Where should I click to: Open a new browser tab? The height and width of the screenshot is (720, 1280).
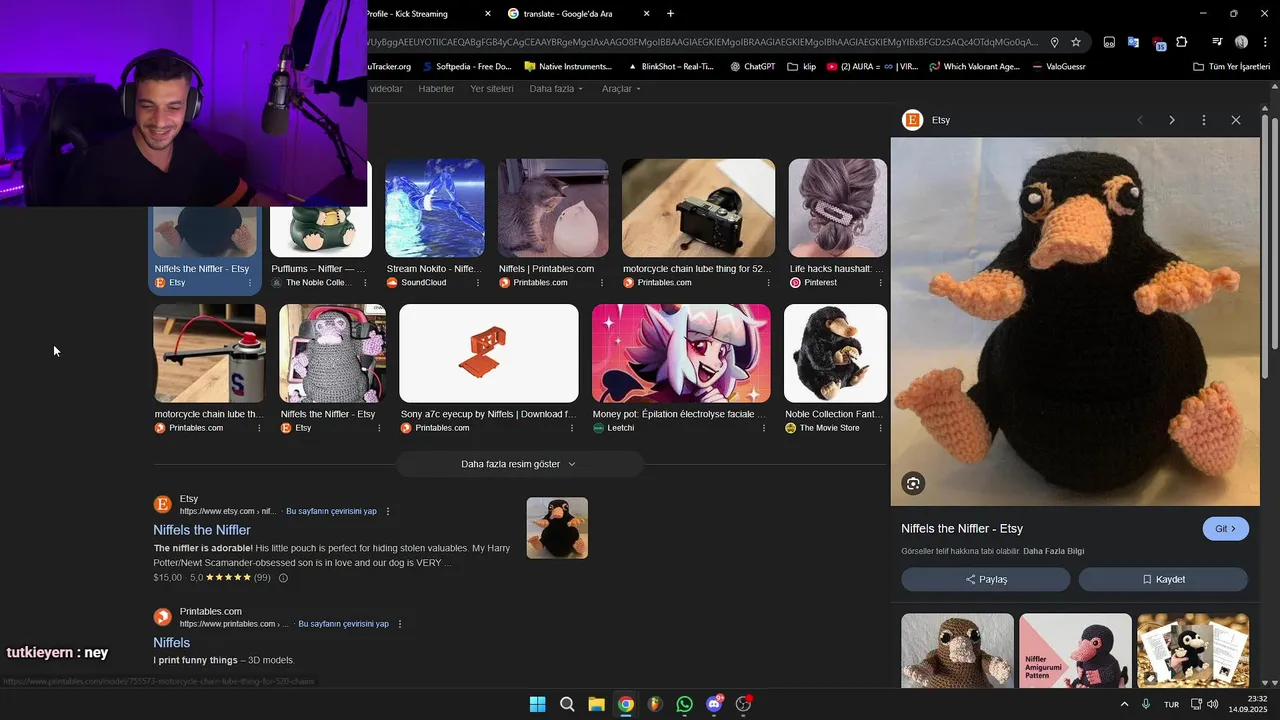point(670,14)
